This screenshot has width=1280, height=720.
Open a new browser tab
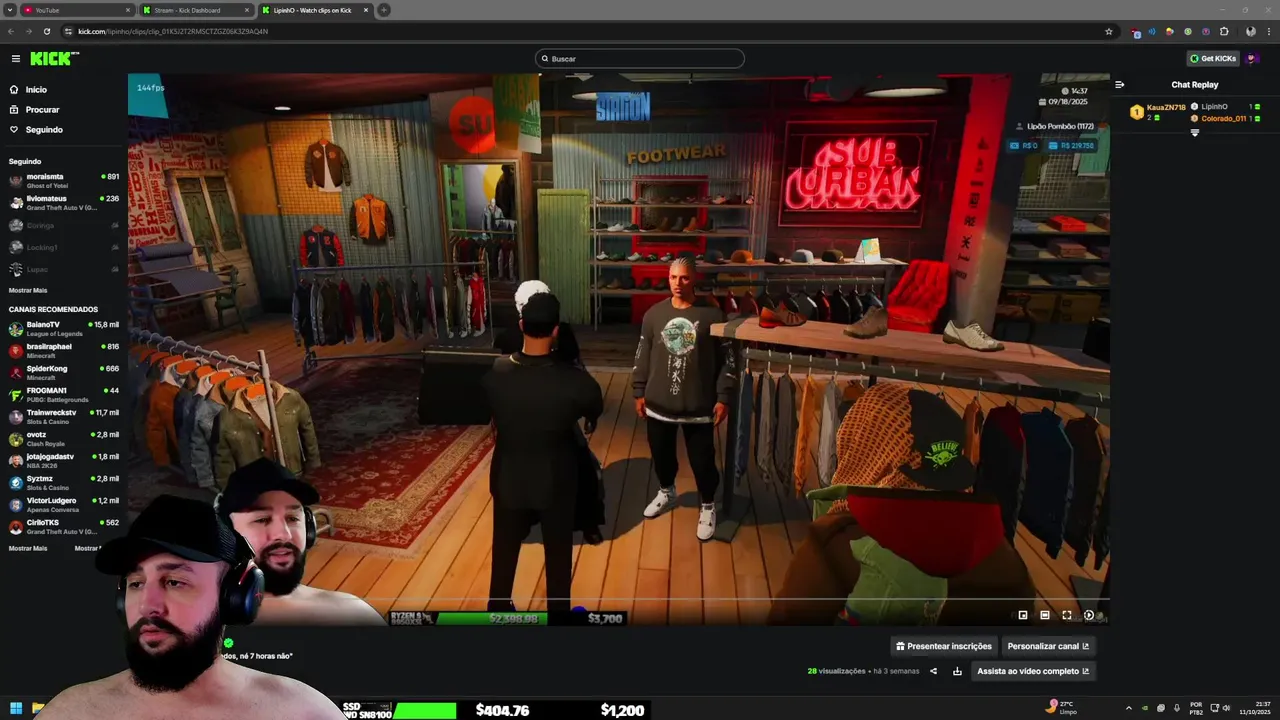point(384,10)
